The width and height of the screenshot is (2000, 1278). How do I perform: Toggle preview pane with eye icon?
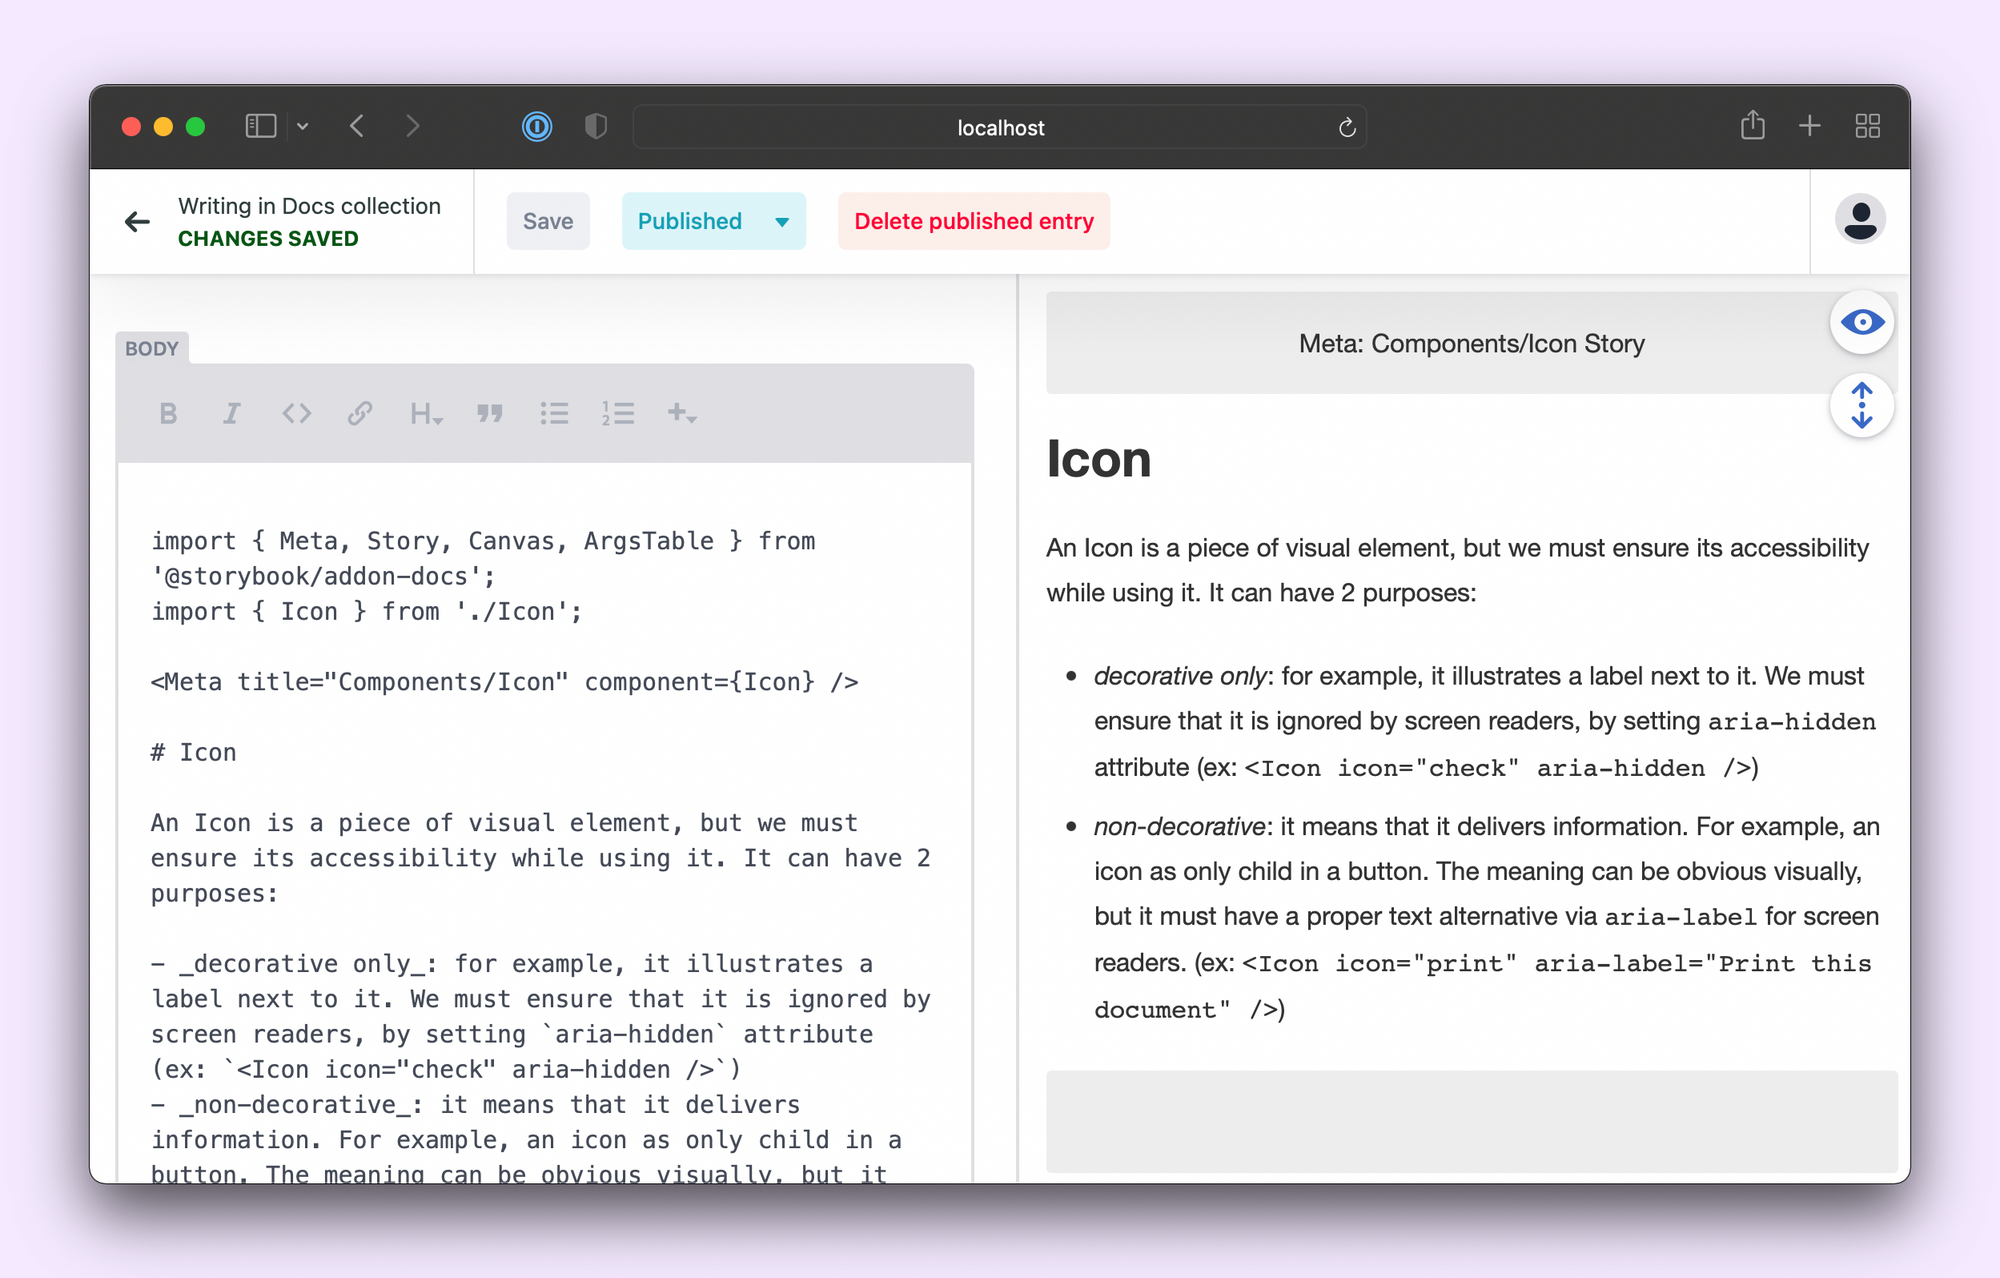(x=1861, y=322)
